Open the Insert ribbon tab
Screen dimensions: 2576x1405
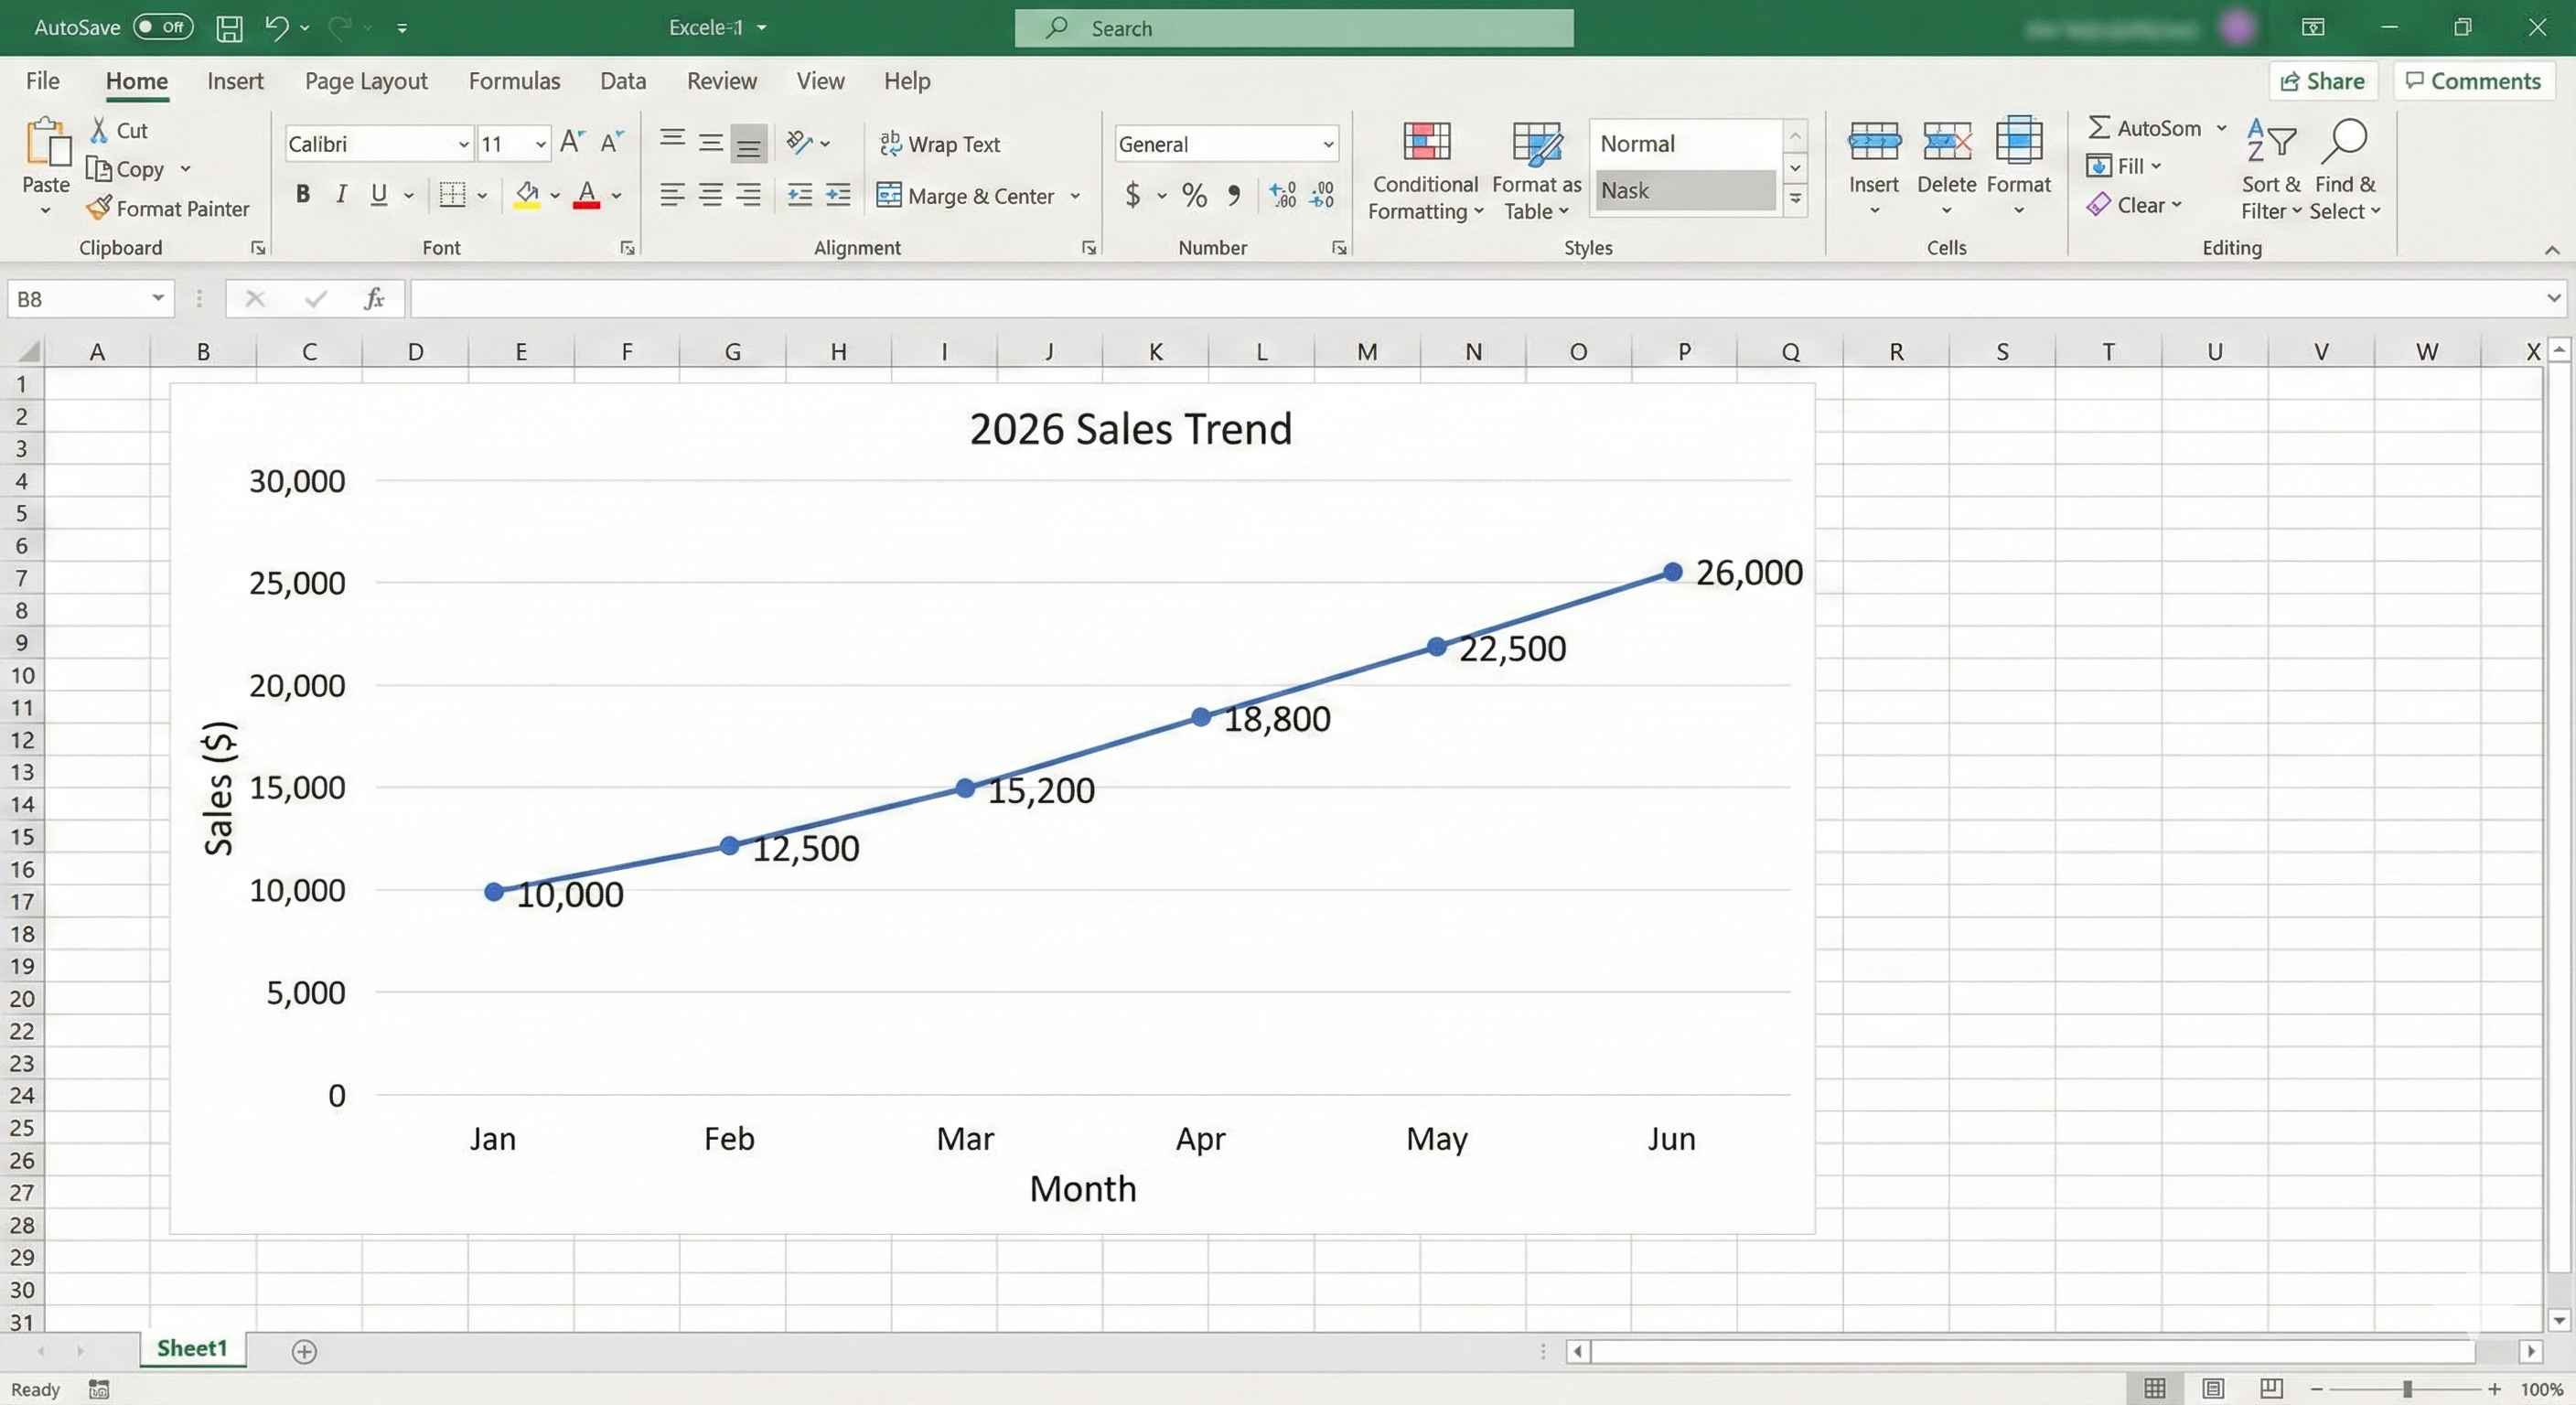coord(235,80)
